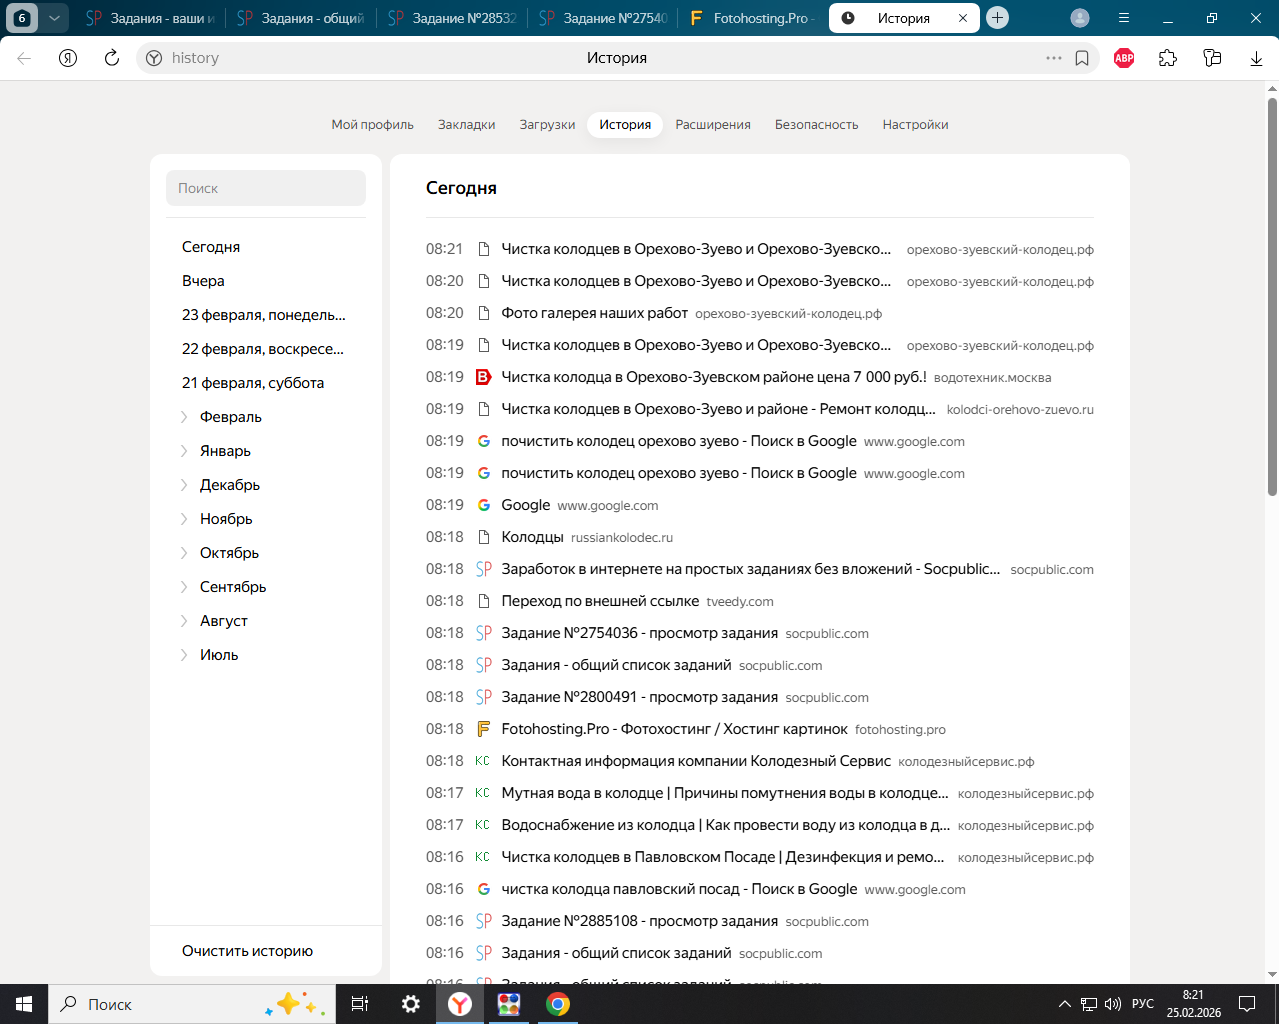Click Очистить историю button
Screen dimensions: 1279x1024
[247, 951]
